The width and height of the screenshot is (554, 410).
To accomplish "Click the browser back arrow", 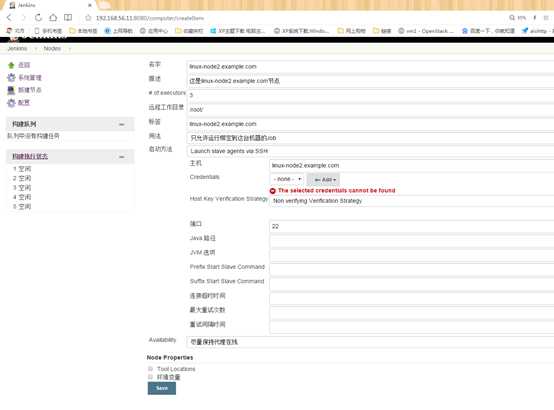I will click(10, 17).
